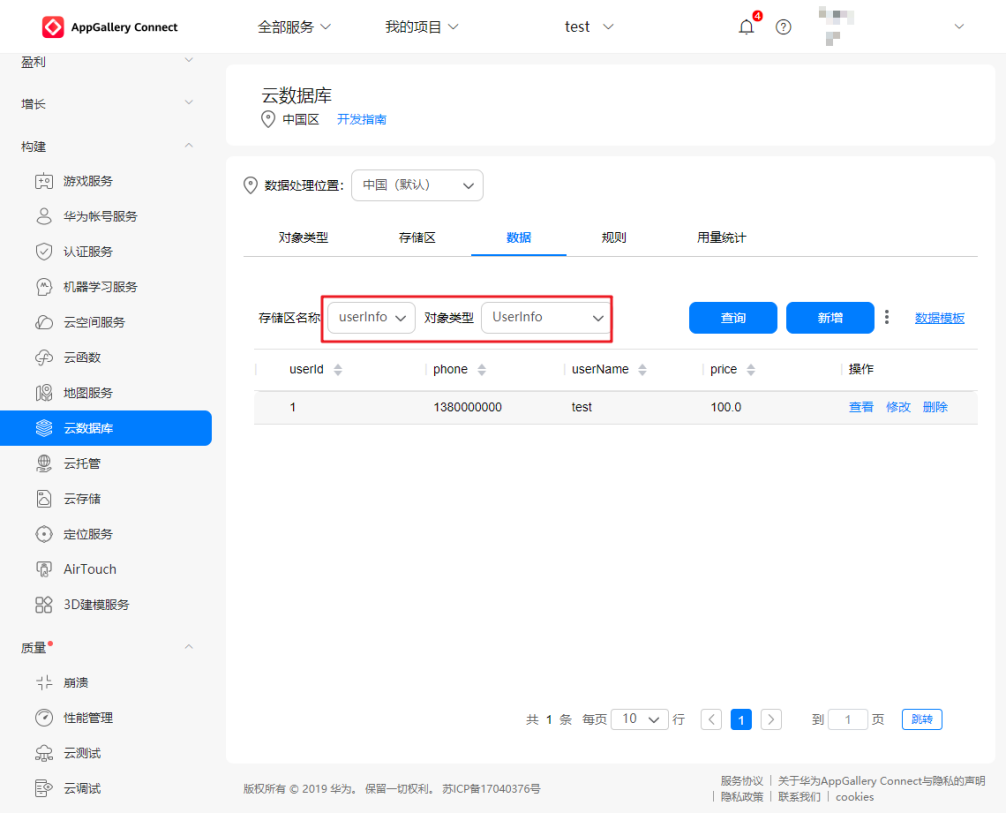This screenshot has height=813, width=1006.
Task: Open the 对象类型 UserInfo dropdown
Action: [x=545, y=318]
